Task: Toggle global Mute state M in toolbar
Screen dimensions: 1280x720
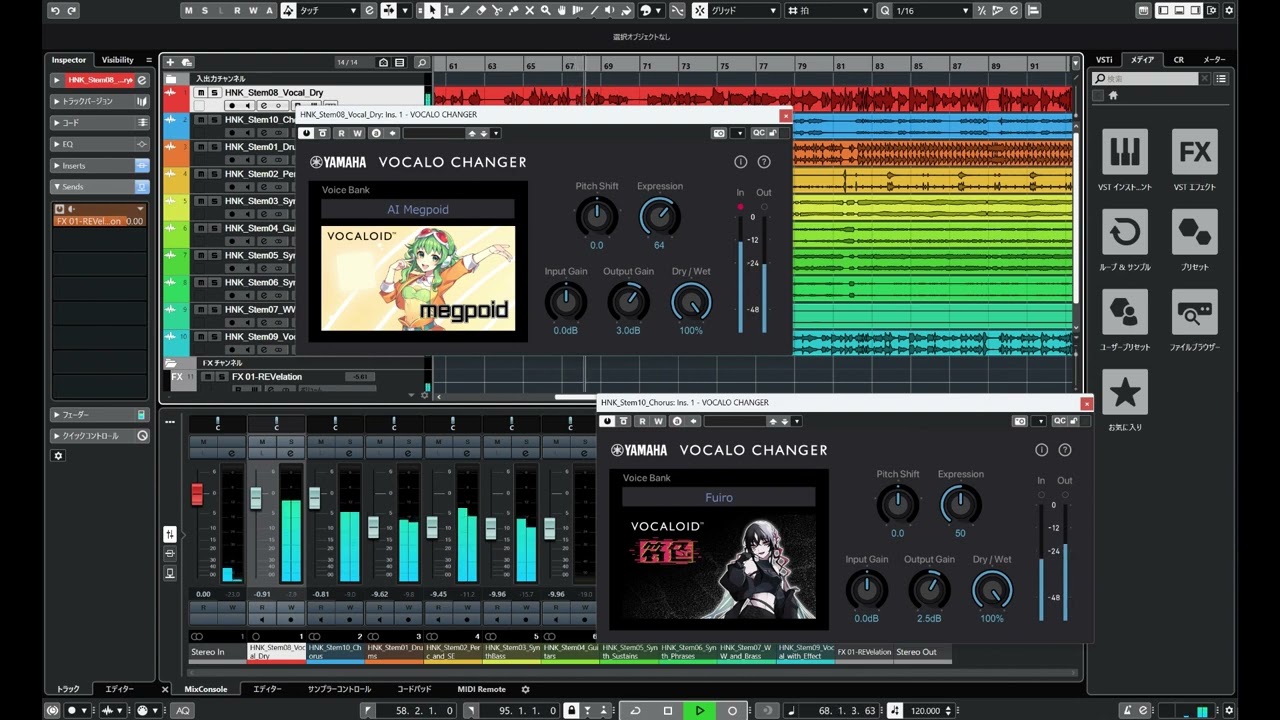Action: pos(189,10)
